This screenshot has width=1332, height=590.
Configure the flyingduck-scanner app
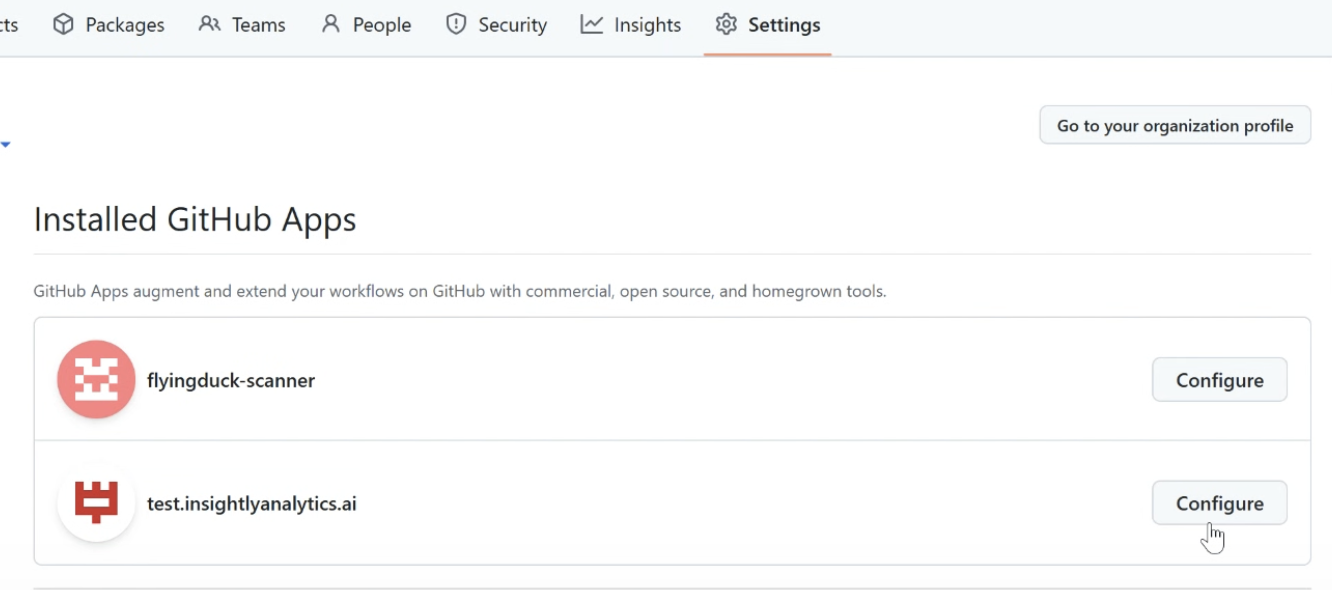(1219, 380)
